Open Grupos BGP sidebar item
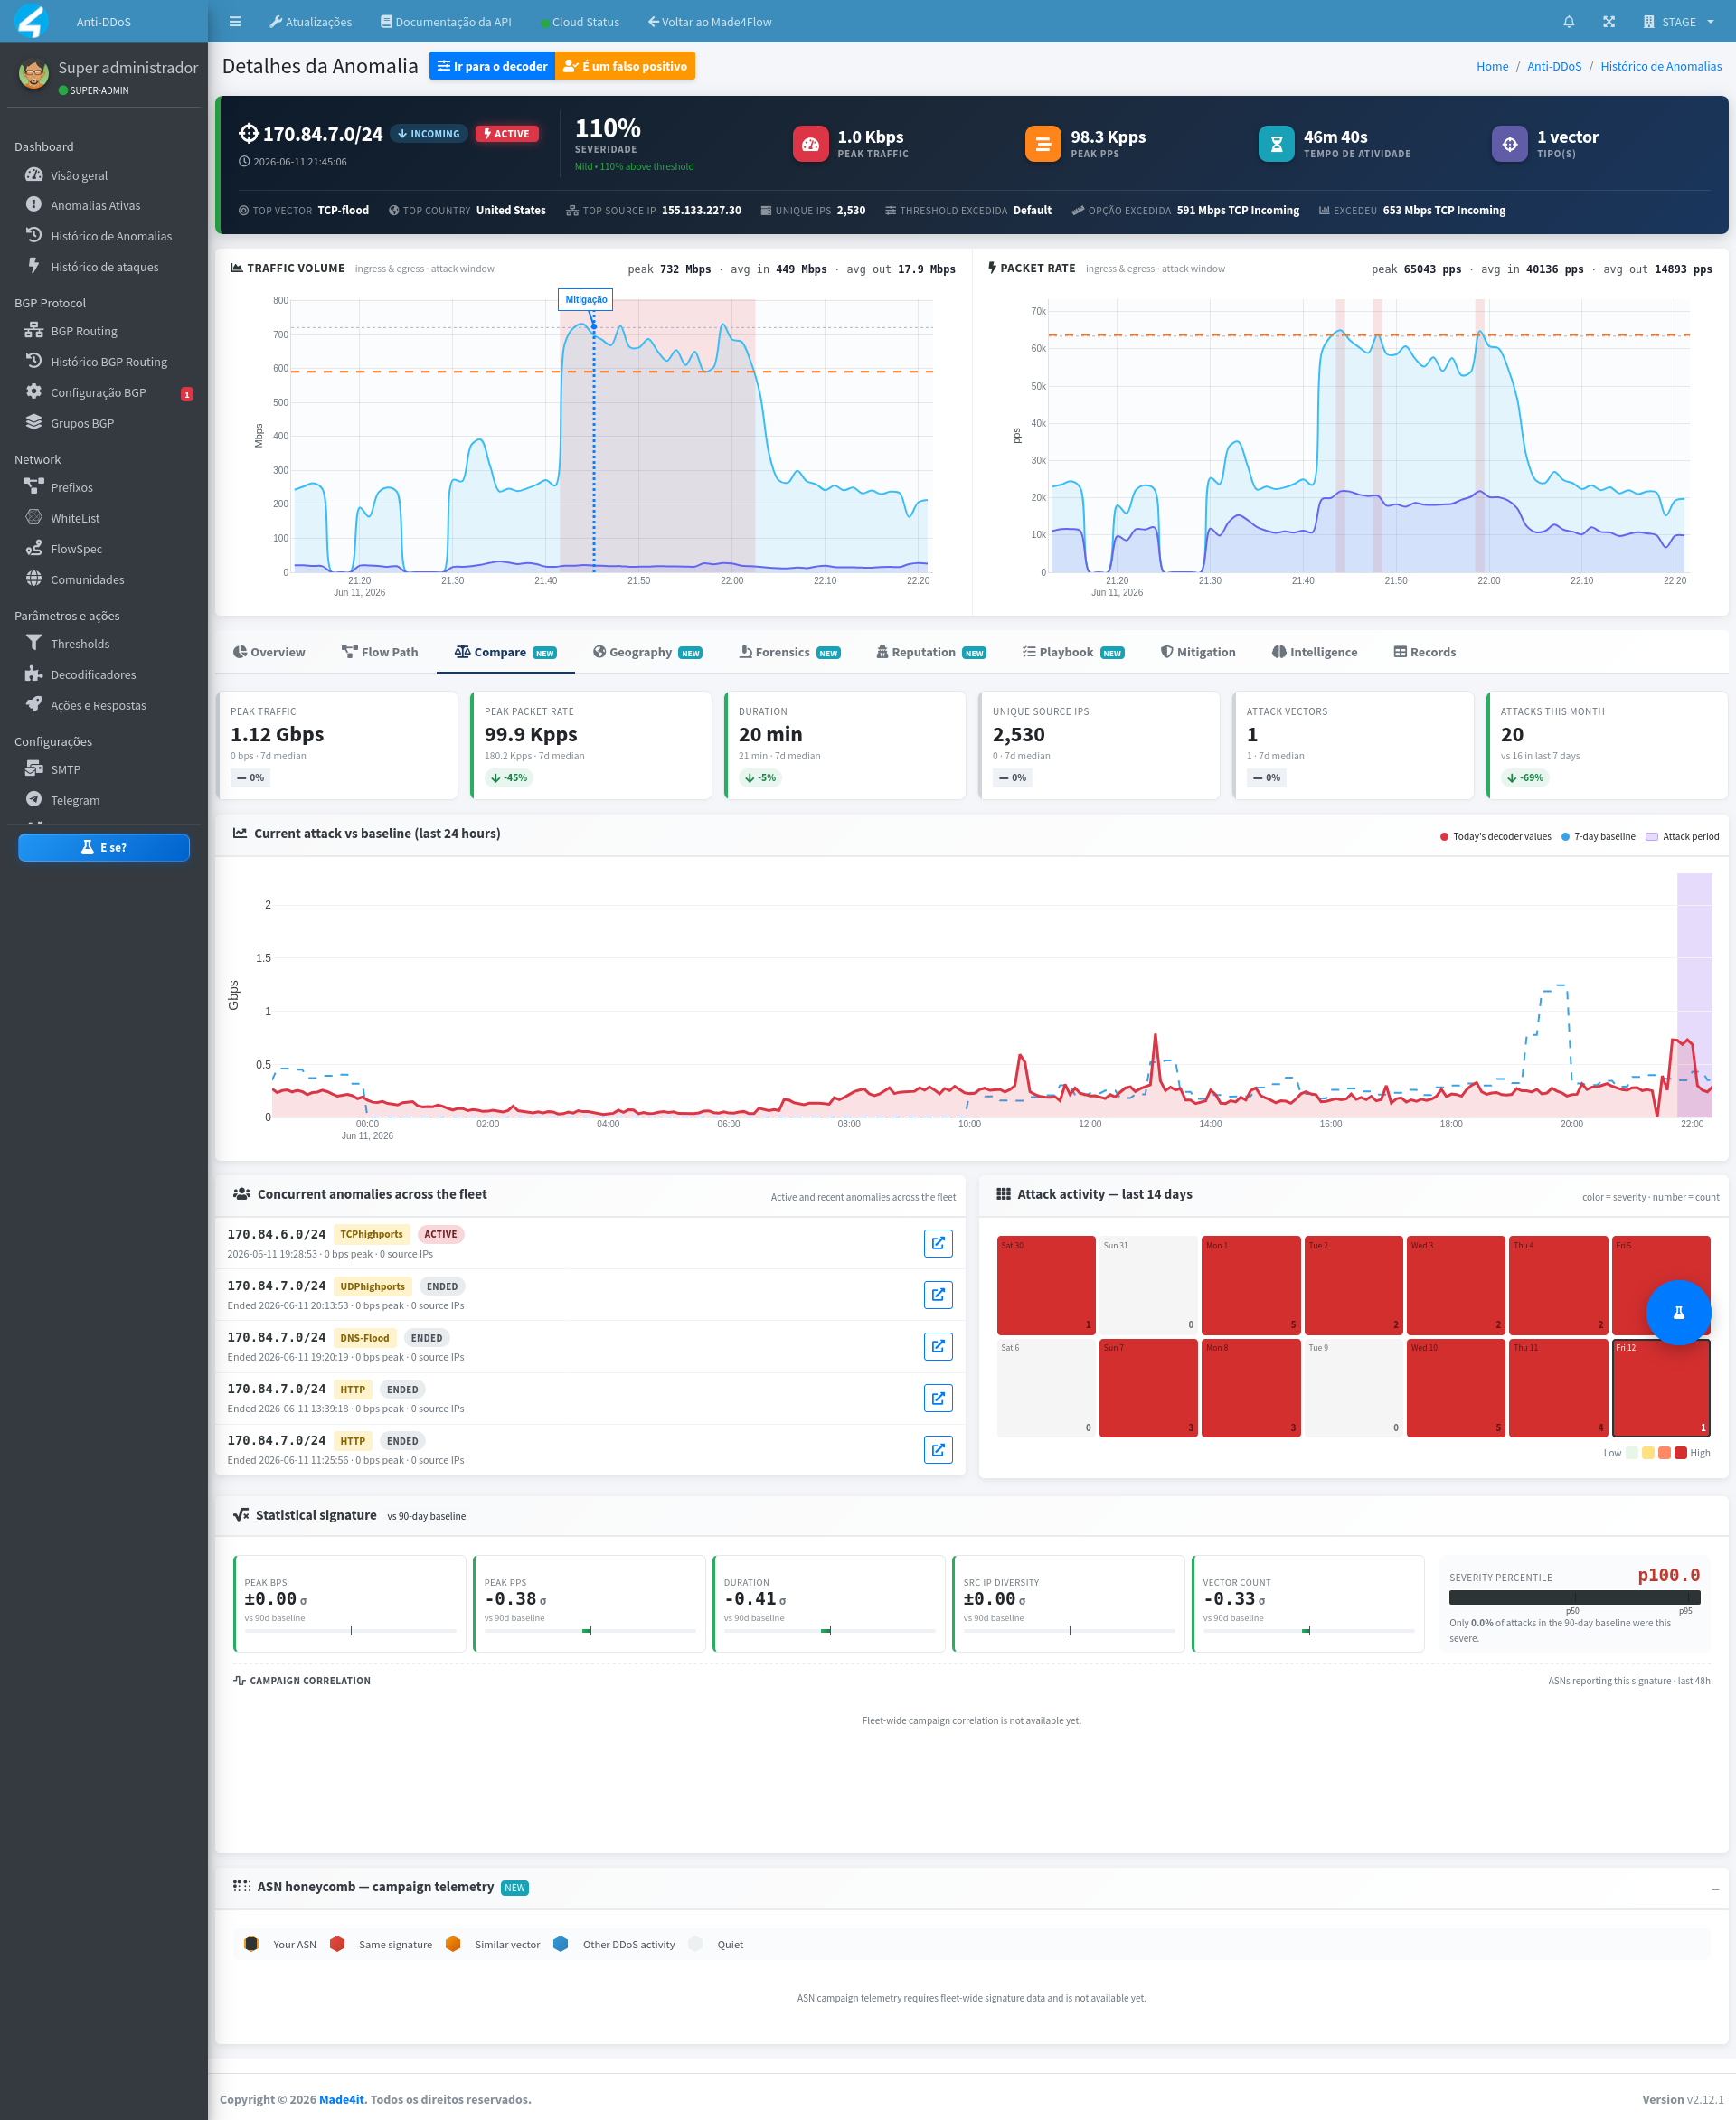Image resolution: width=1736 pixels, height=2120 pixels. (104, 423)
